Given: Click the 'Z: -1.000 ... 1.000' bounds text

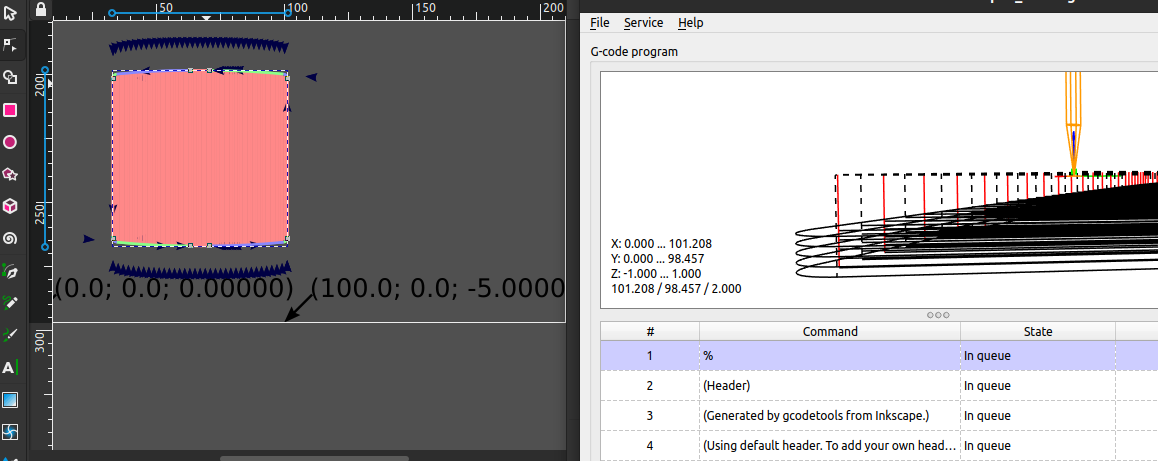Looking at the screenshot, I should pos(653,273).
